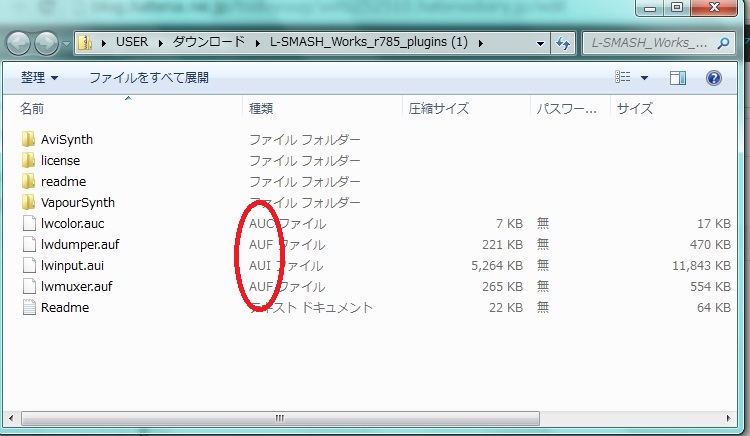Select the license folder icon
Viewport: 750px width, 436px height.
click(x=28, y=160)
